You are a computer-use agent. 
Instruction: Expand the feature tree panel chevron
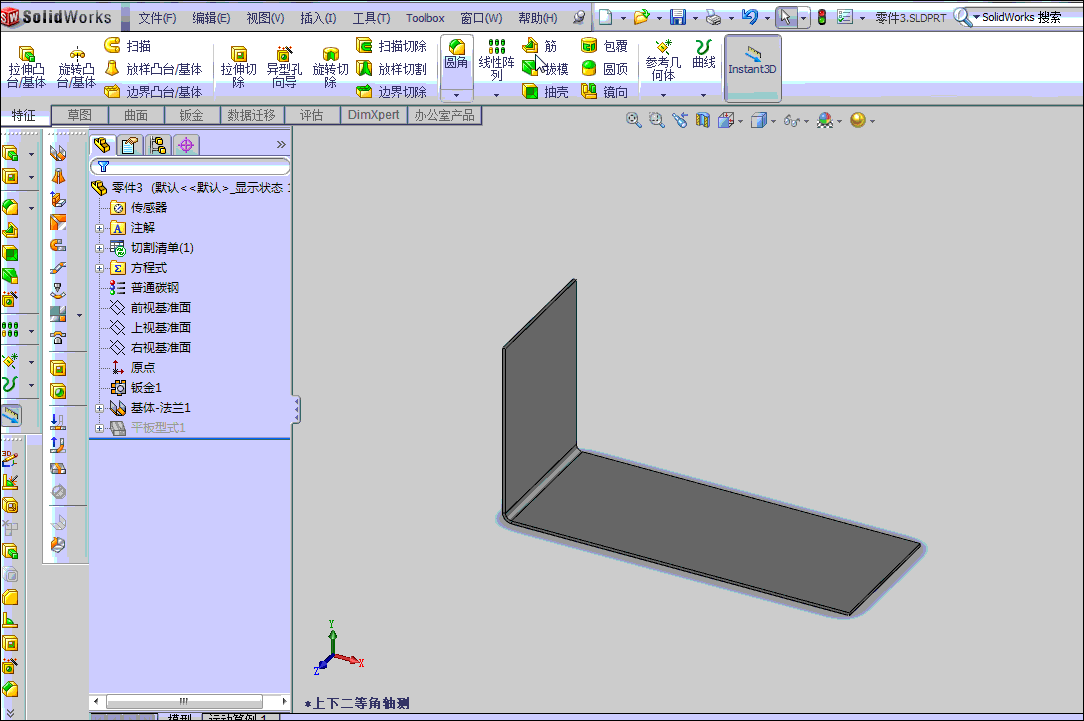[281, 144]
